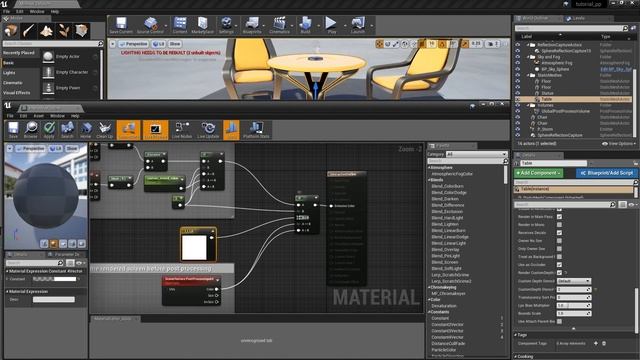Open Source Control in the main toolbar
Image resolution: width=640 pixels, height=360 pixels.
coord(150,25)
